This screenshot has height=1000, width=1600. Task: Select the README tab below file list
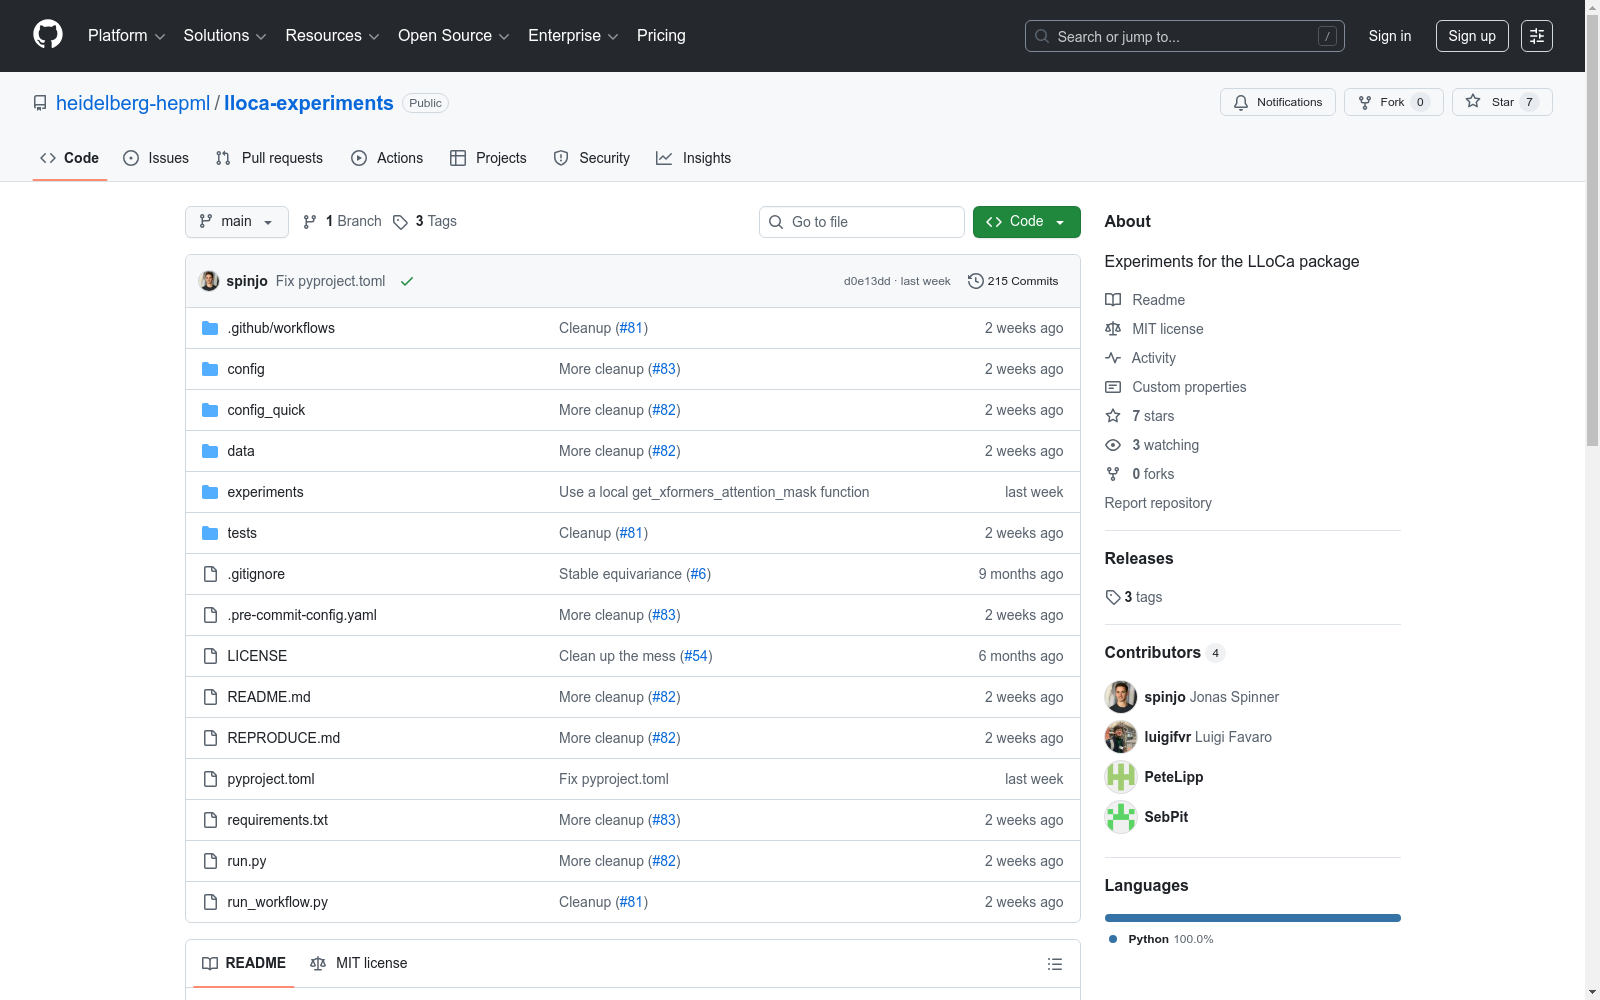point(244,963)
